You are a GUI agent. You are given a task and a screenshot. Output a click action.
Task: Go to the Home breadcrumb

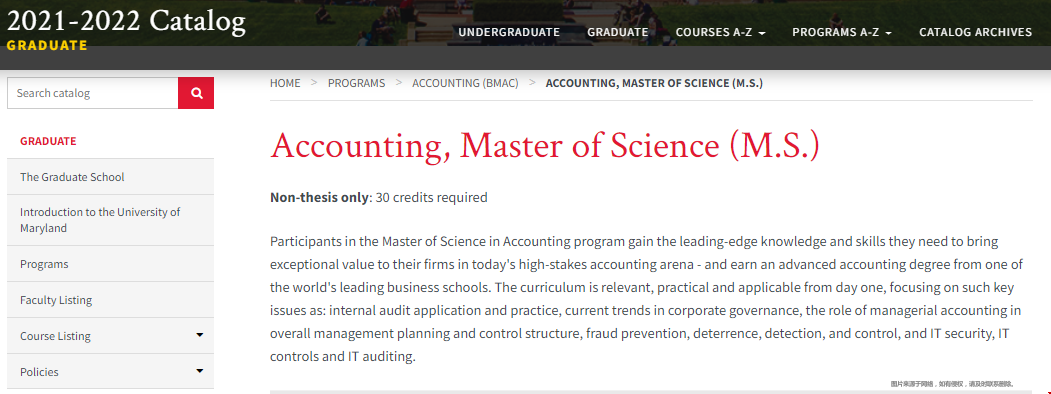pos(285,83)
